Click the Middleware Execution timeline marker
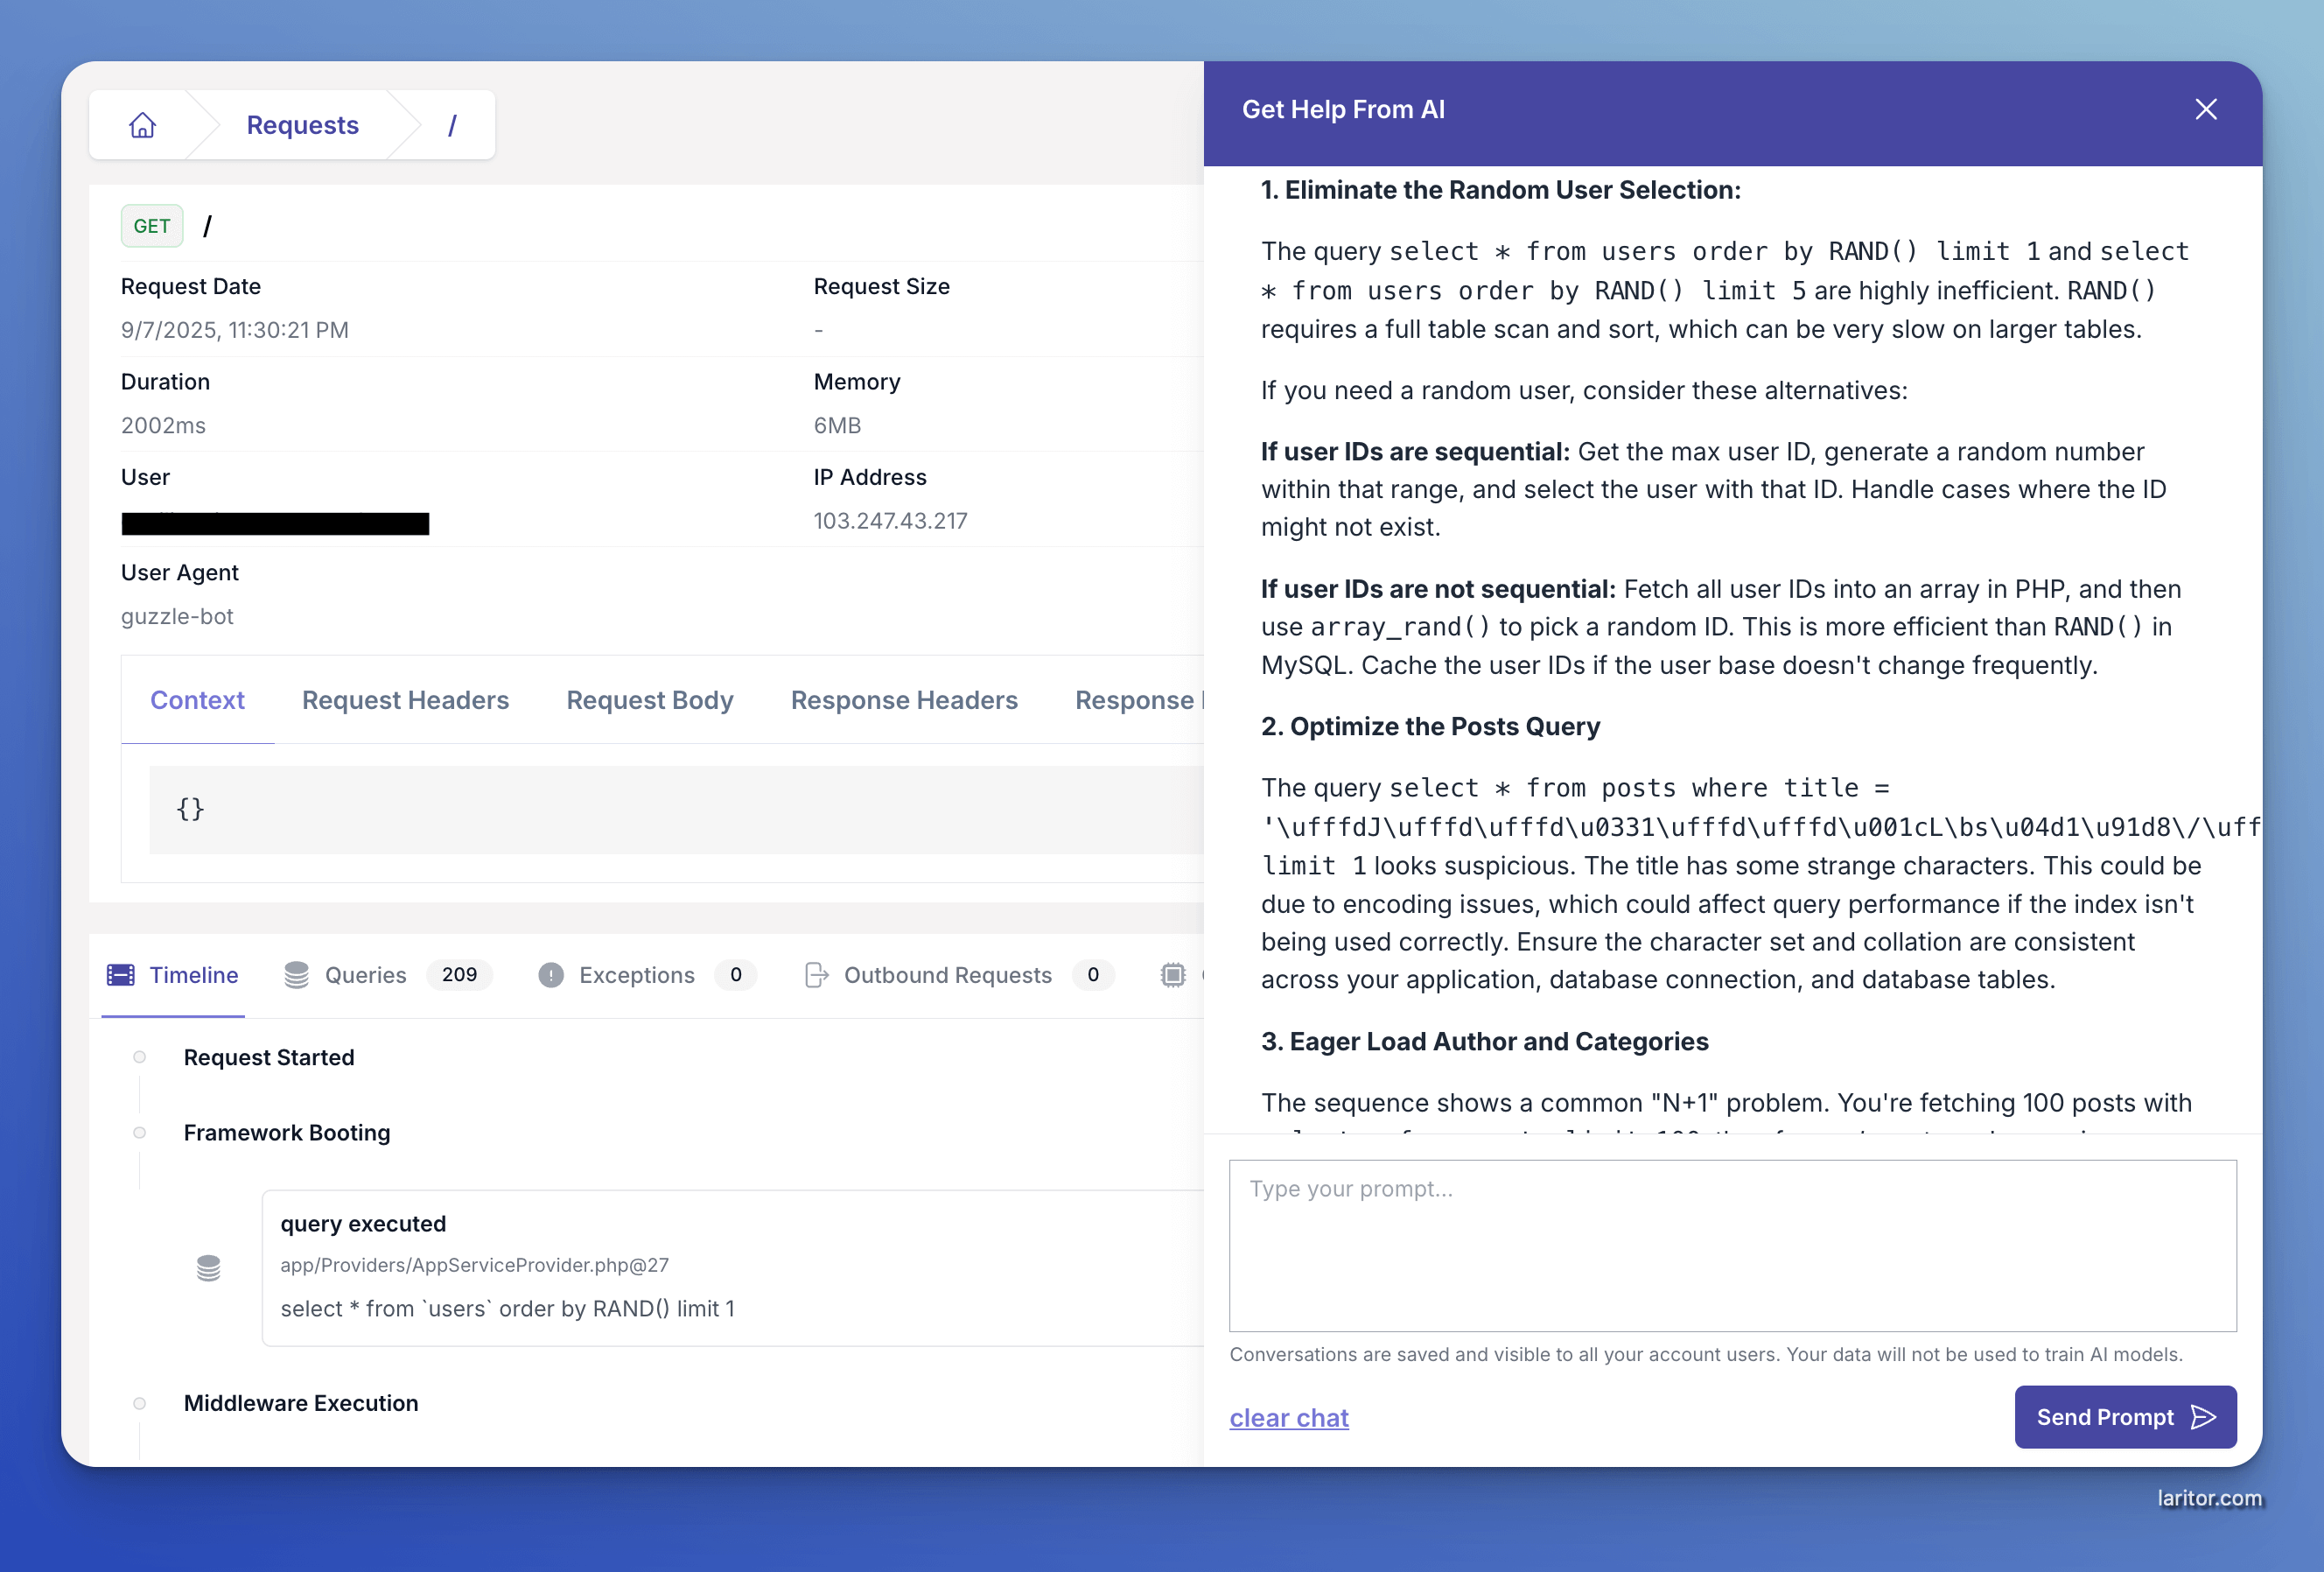Image resolution: width=2324 pixels, height=1572 pixels. [x=140, y=1403]
